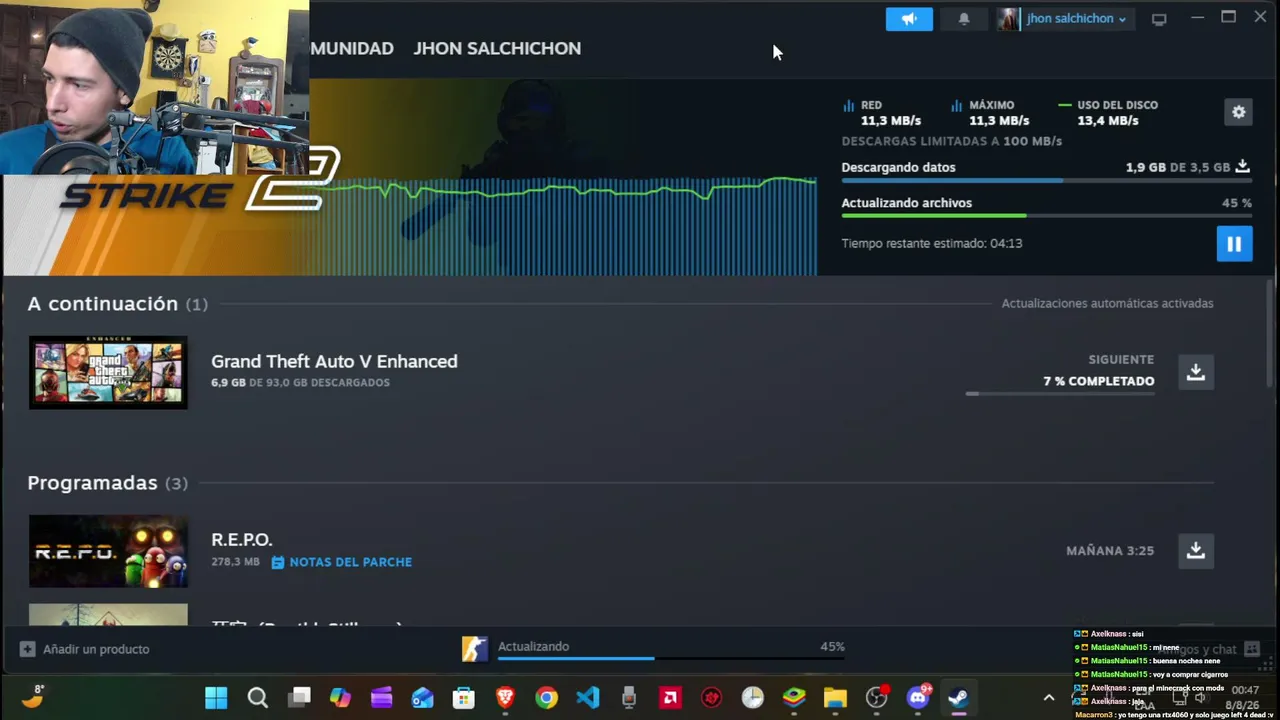Click the Grand Theft Auto V progress bar
Image resolution: width=1280 pixels, height=720 pixels.
pos(1060,394)
